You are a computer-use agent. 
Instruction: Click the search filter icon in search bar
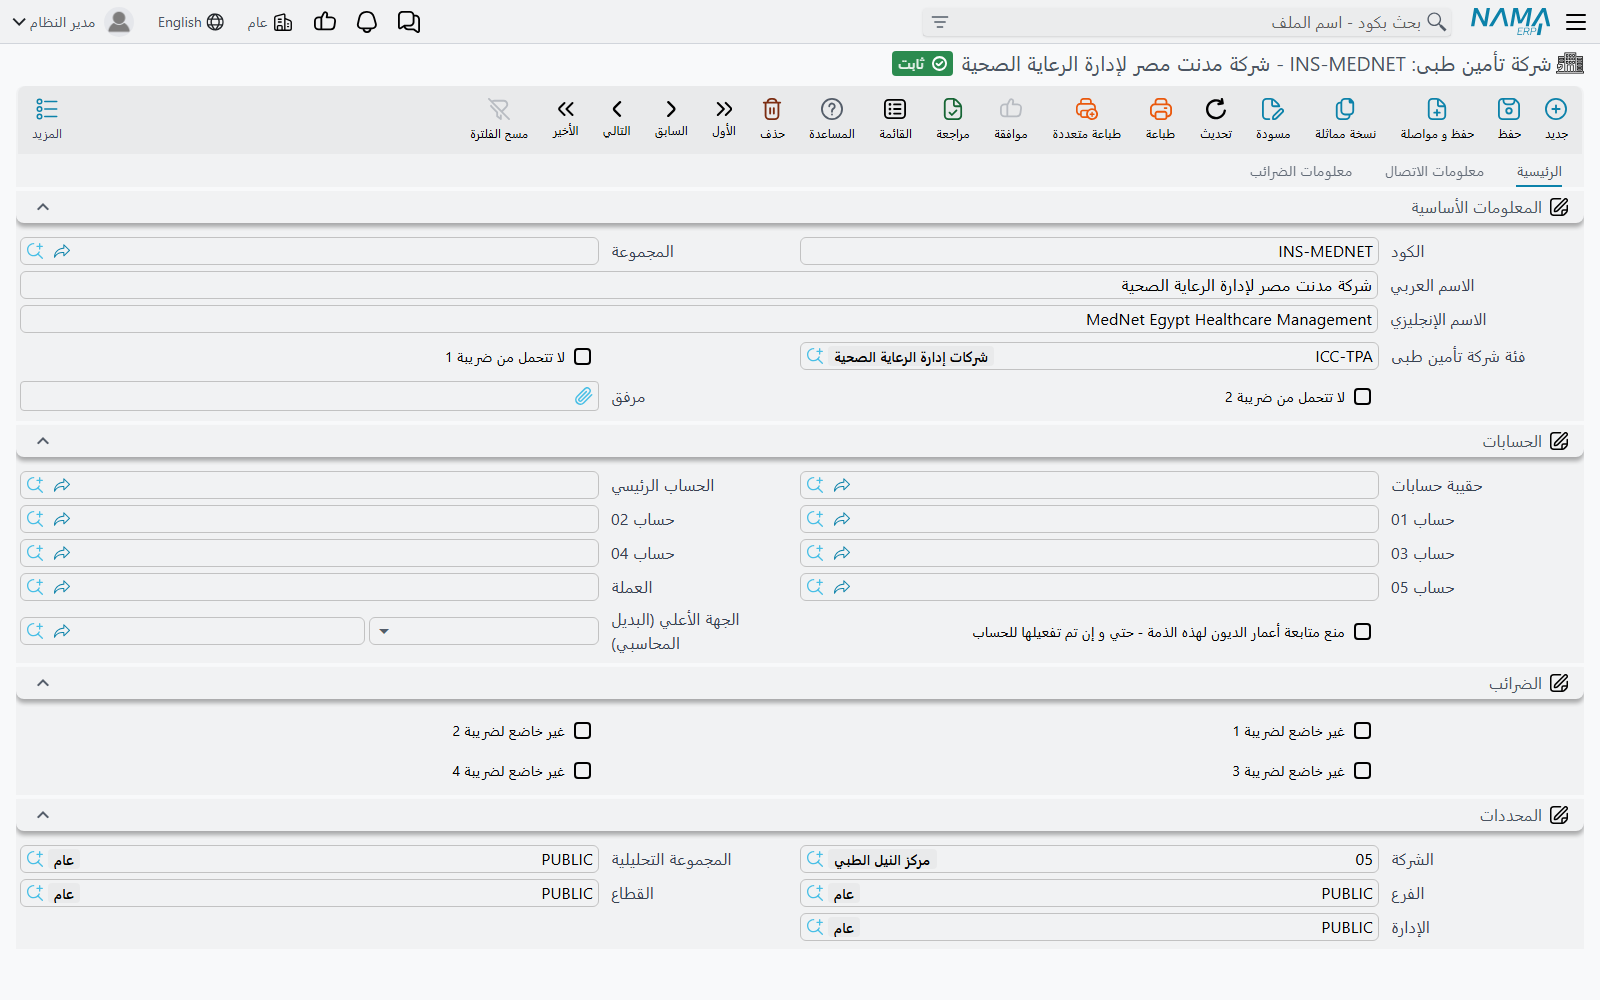pos(940,22)
